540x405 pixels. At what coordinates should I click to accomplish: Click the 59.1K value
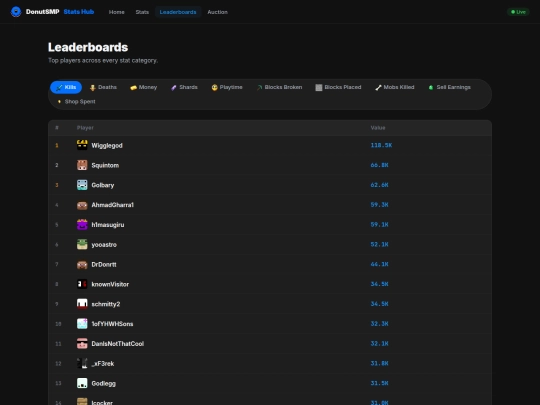pyautogui.click(x=379, y=225)
